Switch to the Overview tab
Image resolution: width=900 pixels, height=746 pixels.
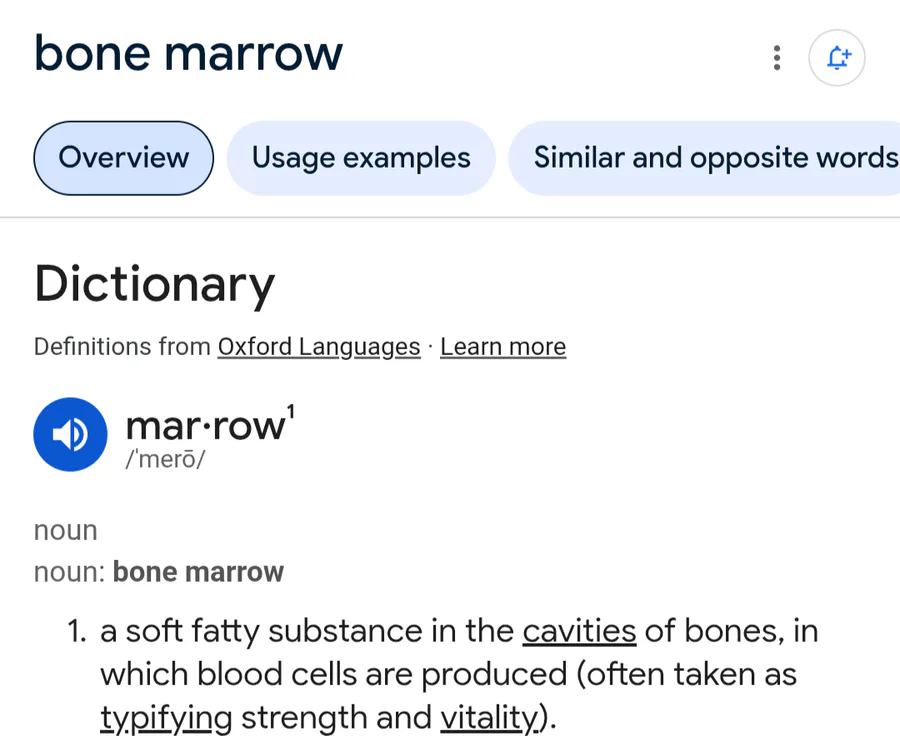point(124,158)
